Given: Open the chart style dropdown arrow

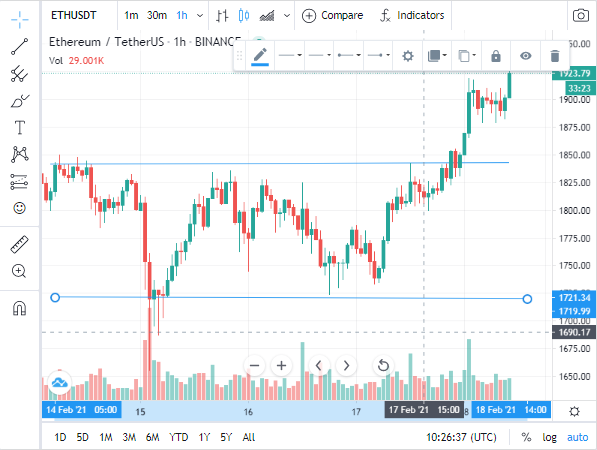Looking at the screenshot, I should tap(287, 16).
